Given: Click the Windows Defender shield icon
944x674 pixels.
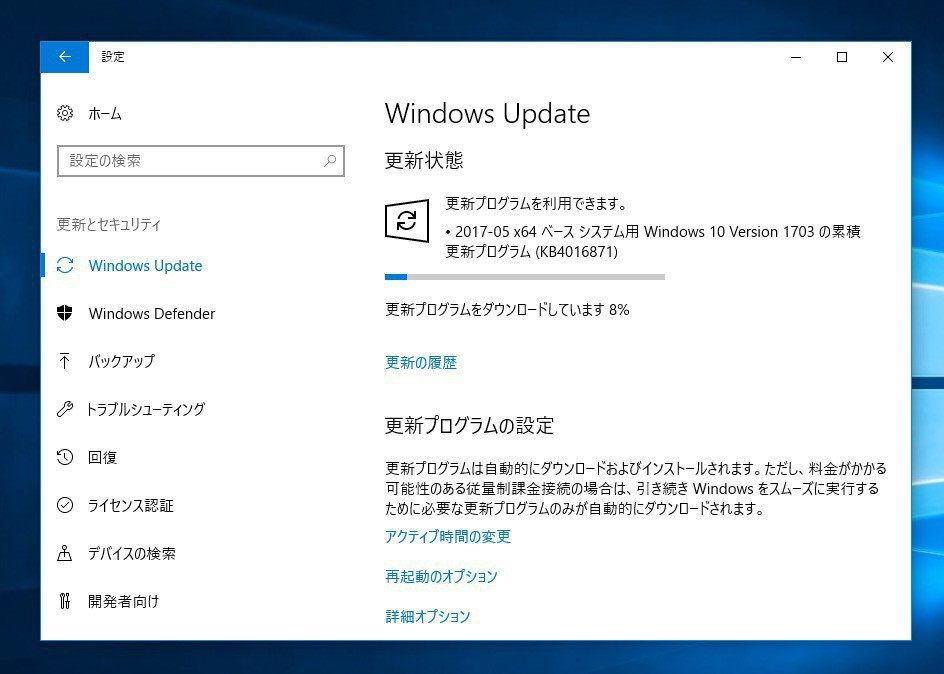Looking at the screenshot, I should (x=64, y=313).
